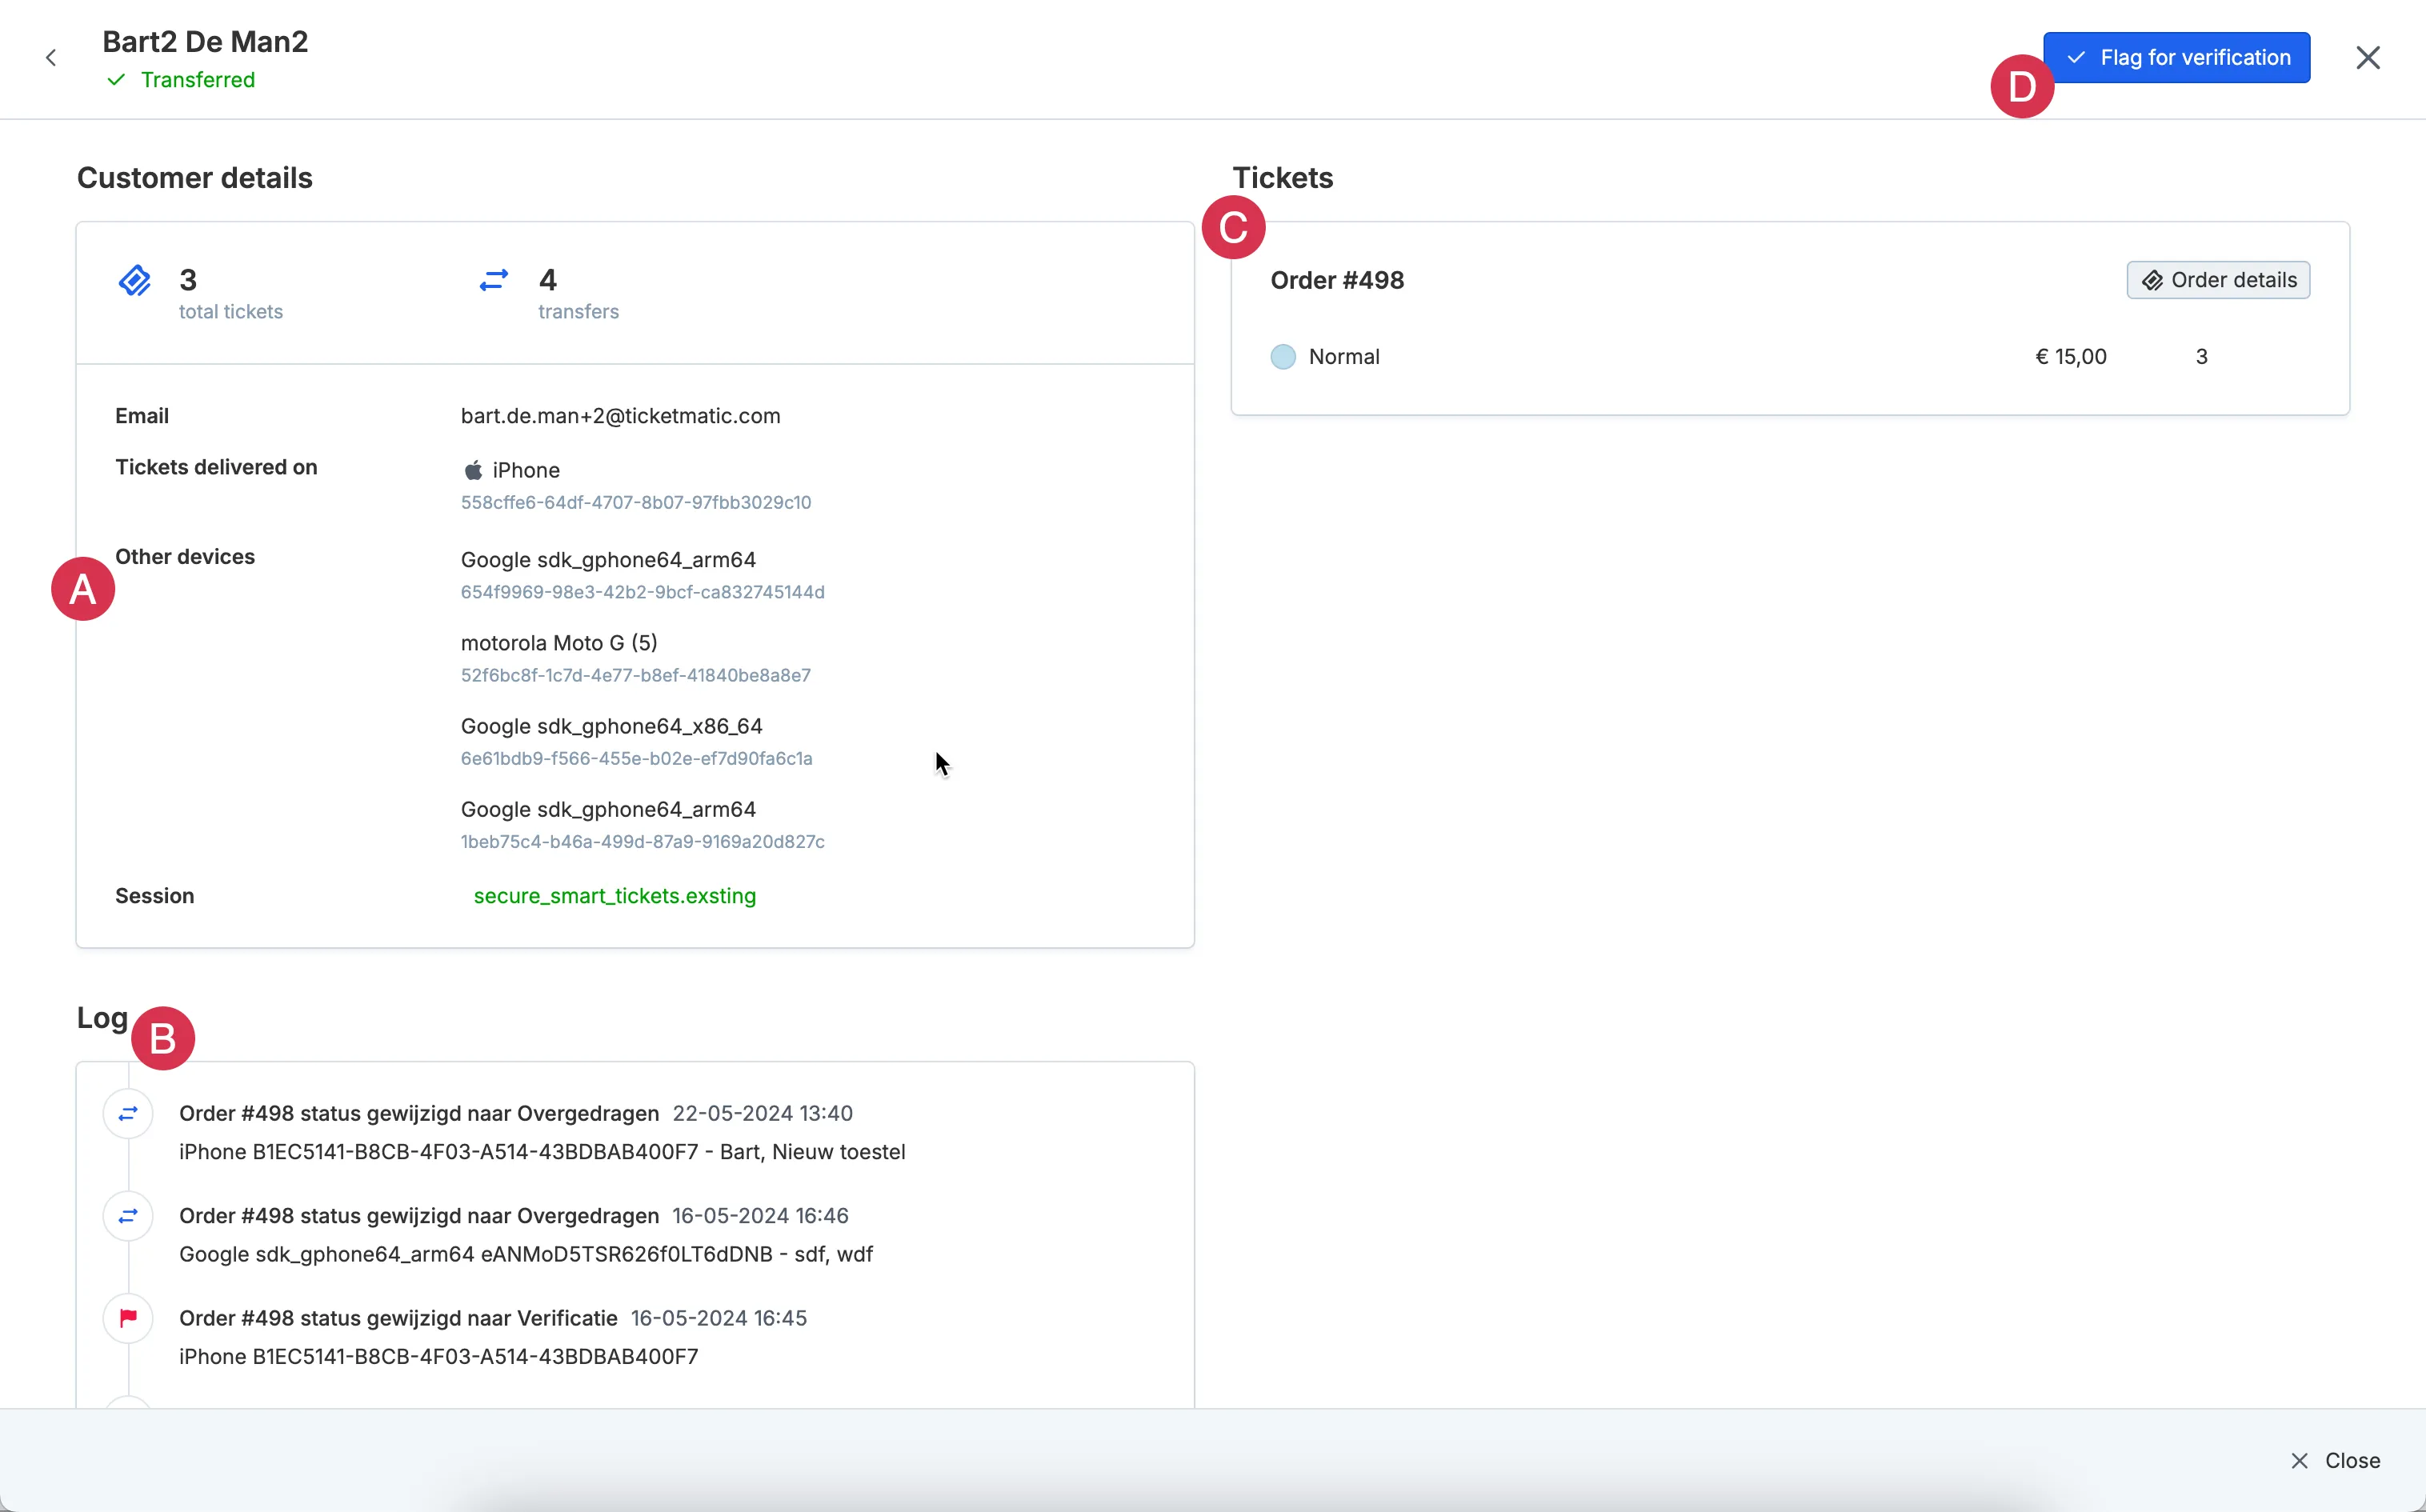Image resolution: width=2426 pixels, height=1512 pixels.
Task: Click the secure_smart_tickets.exsting session link
Action: [614, 896]
